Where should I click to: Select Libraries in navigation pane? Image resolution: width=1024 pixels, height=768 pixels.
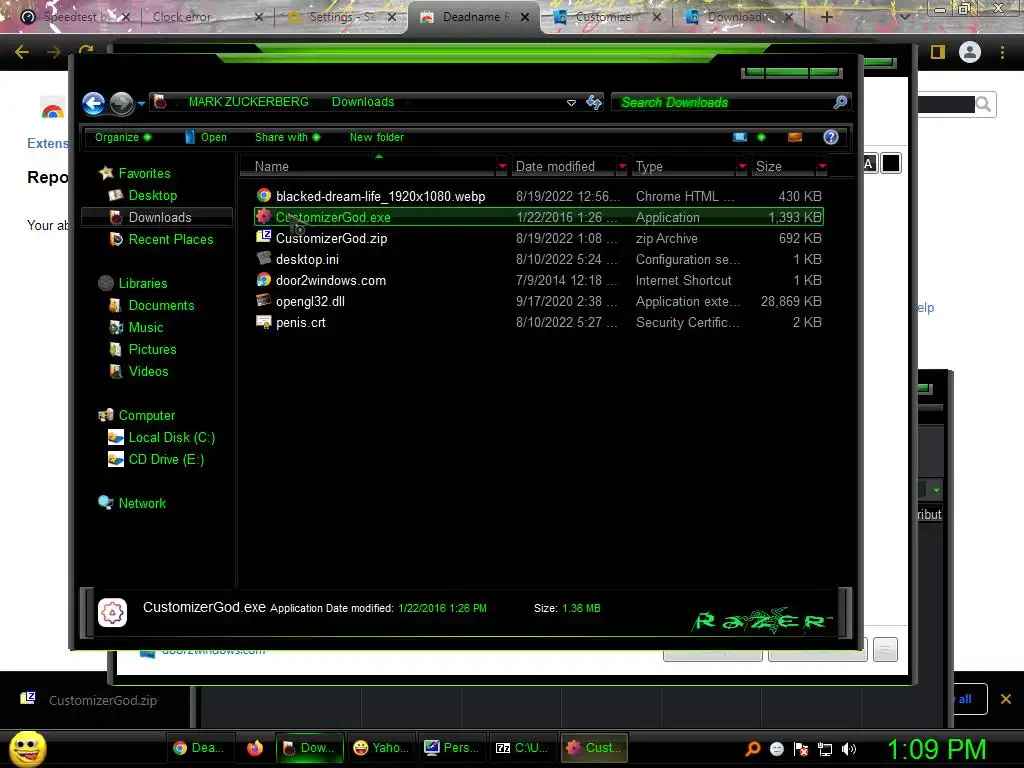pyautogui.click(x=143, y=283)
